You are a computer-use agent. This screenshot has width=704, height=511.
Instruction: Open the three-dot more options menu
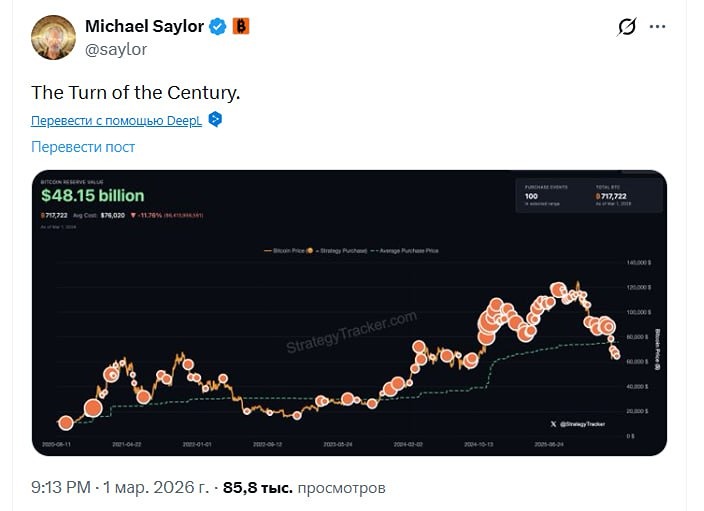(x=657, y=27)
